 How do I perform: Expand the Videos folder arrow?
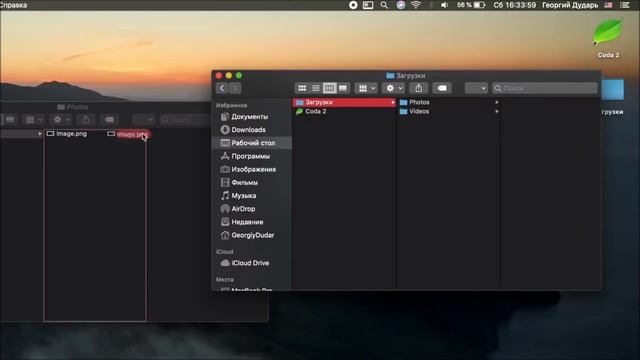(x=497, y=111)
